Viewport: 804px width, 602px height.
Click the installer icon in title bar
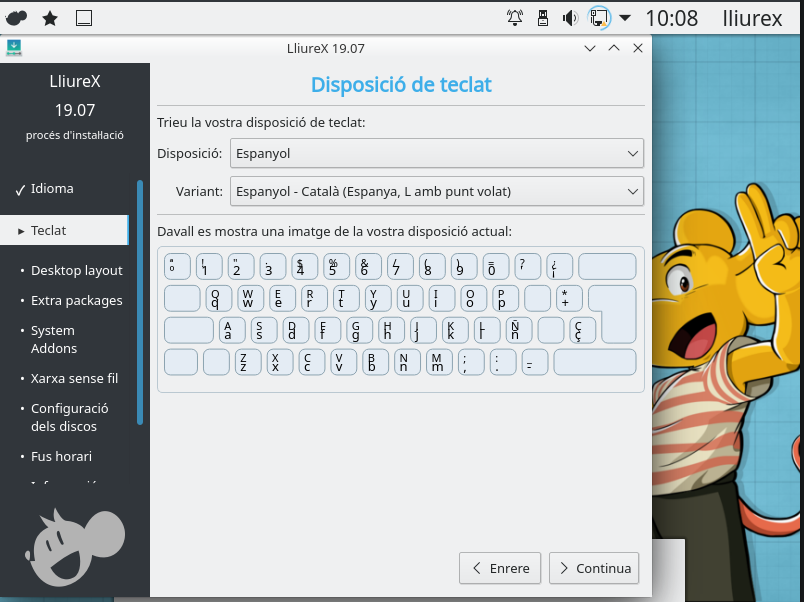(14, 47)
